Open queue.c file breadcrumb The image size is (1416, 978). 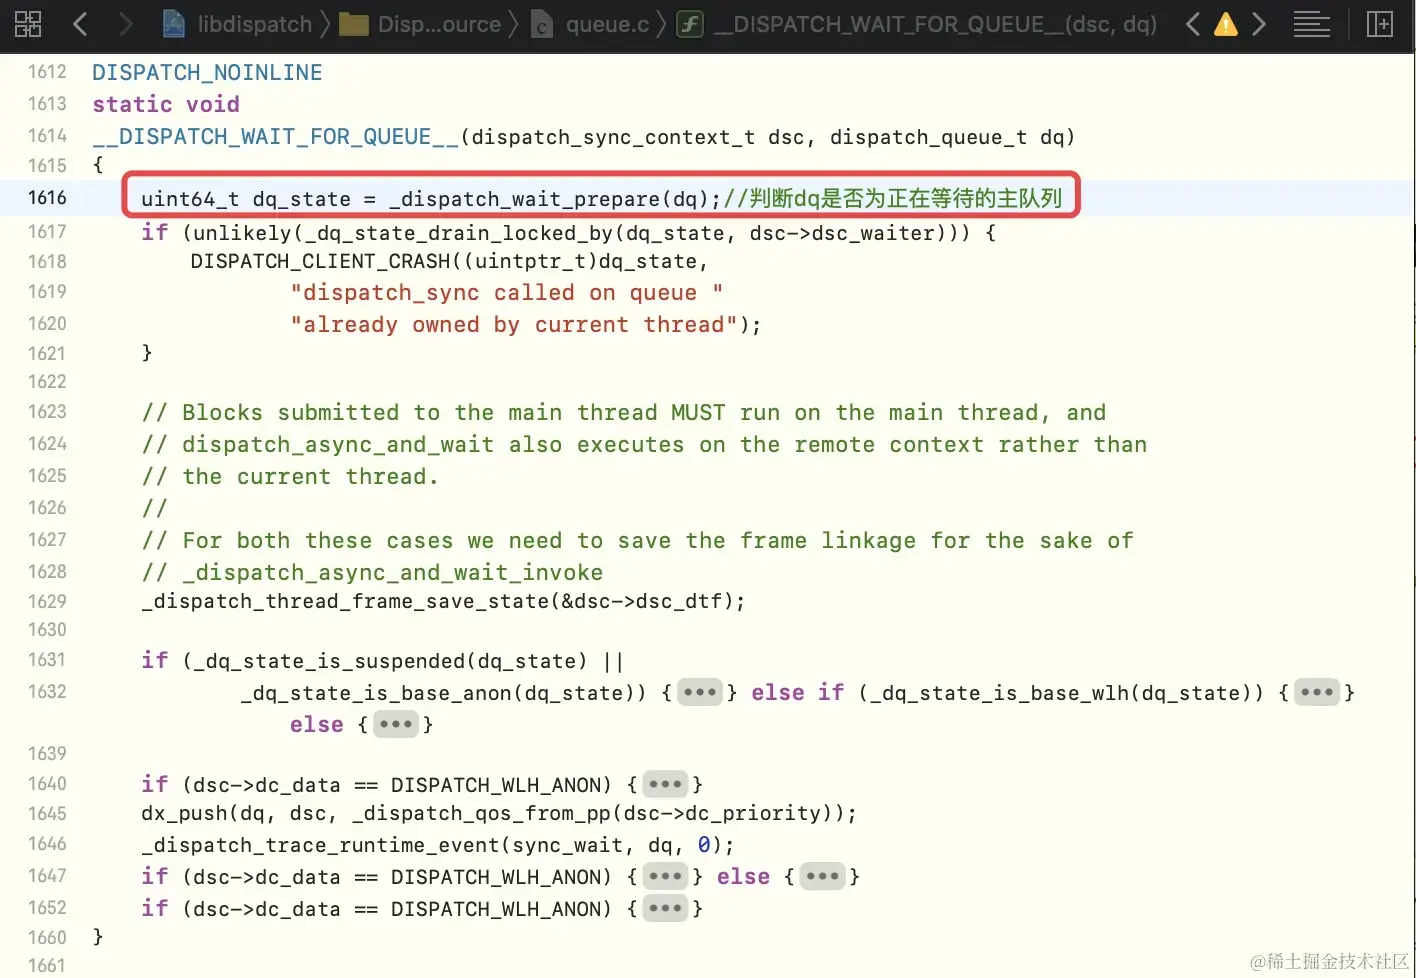coord(589,24)
